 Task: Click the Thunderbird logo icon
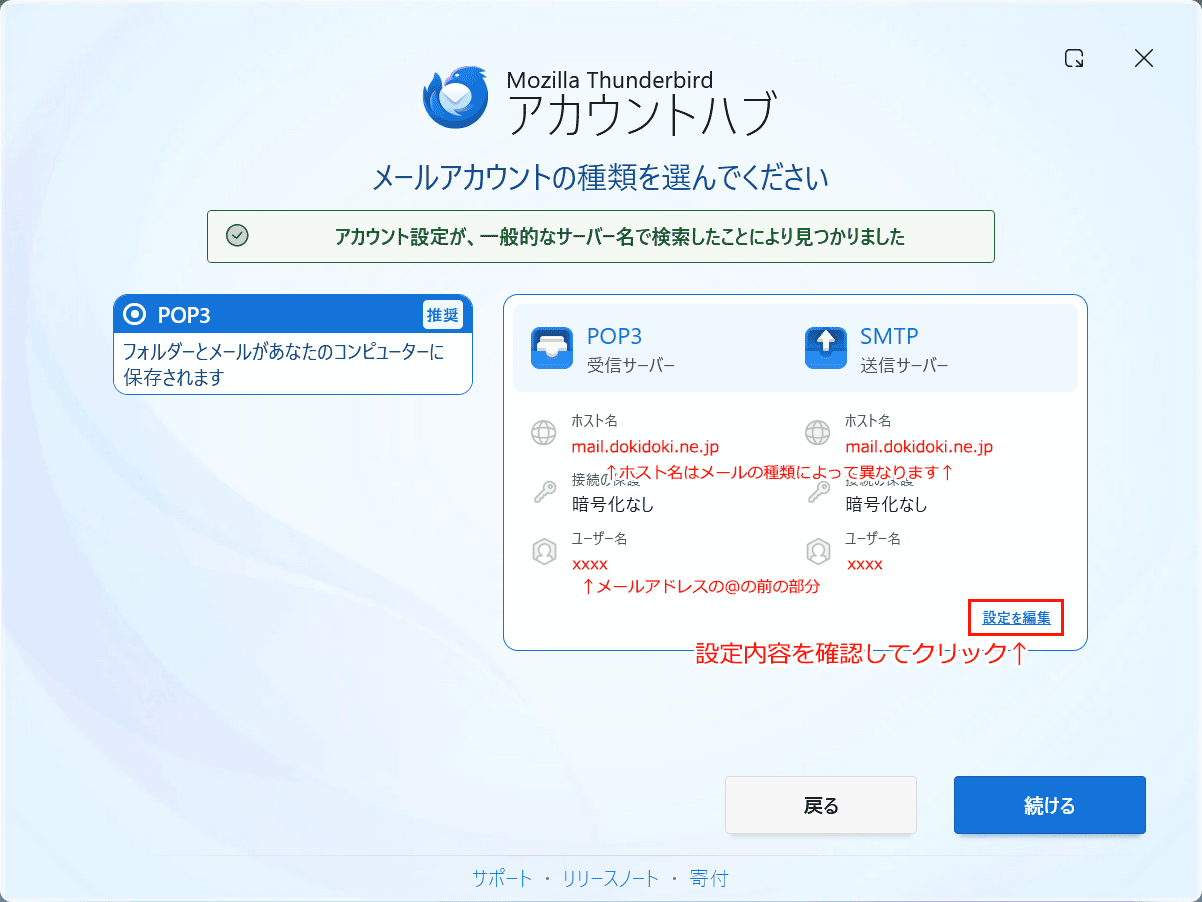[x=456, y=97]
